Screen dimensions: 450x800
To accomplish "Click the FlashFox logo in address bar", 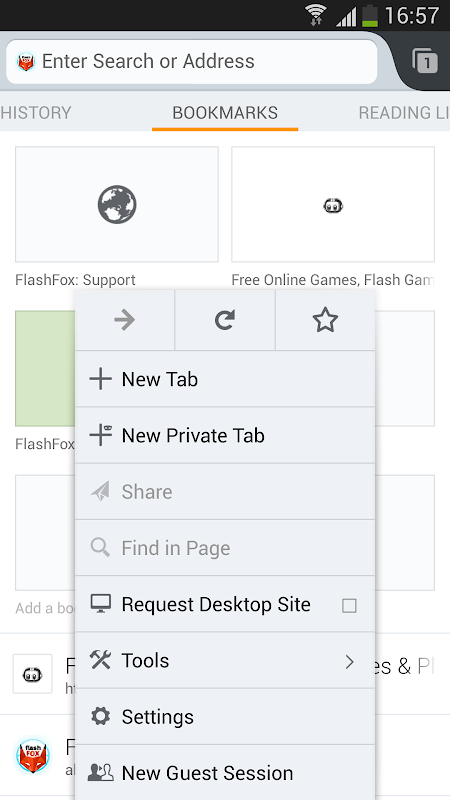I will 26,61.
